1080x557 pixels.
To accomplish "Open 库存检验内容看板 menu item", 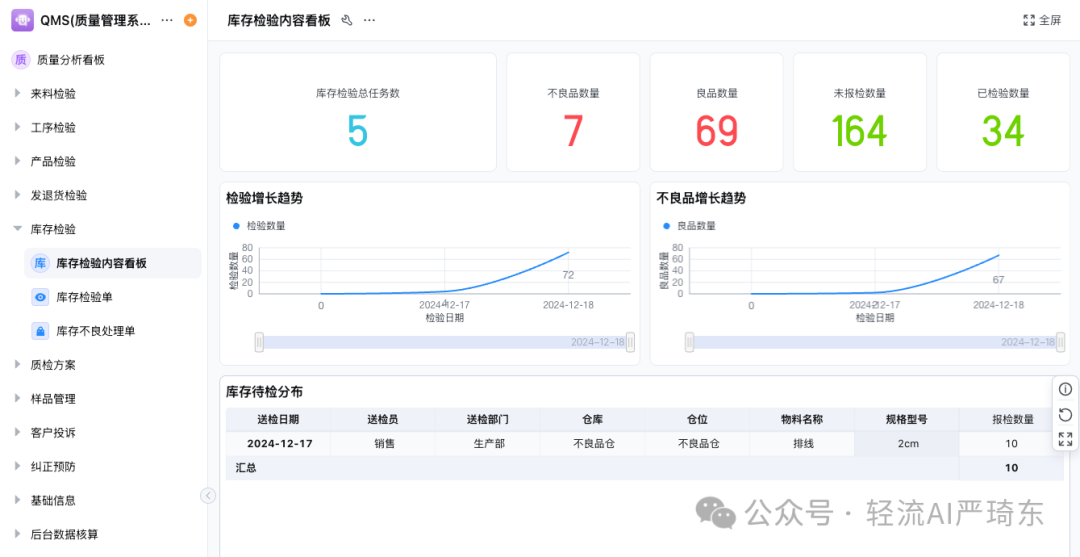I will pos(113,263).
